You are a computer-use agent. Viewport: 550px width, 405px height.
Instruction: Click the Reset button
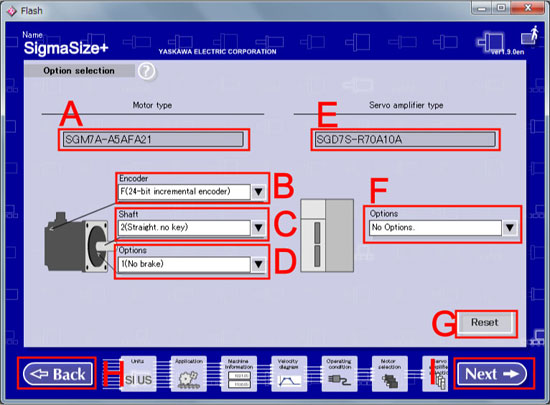point(485,323)
